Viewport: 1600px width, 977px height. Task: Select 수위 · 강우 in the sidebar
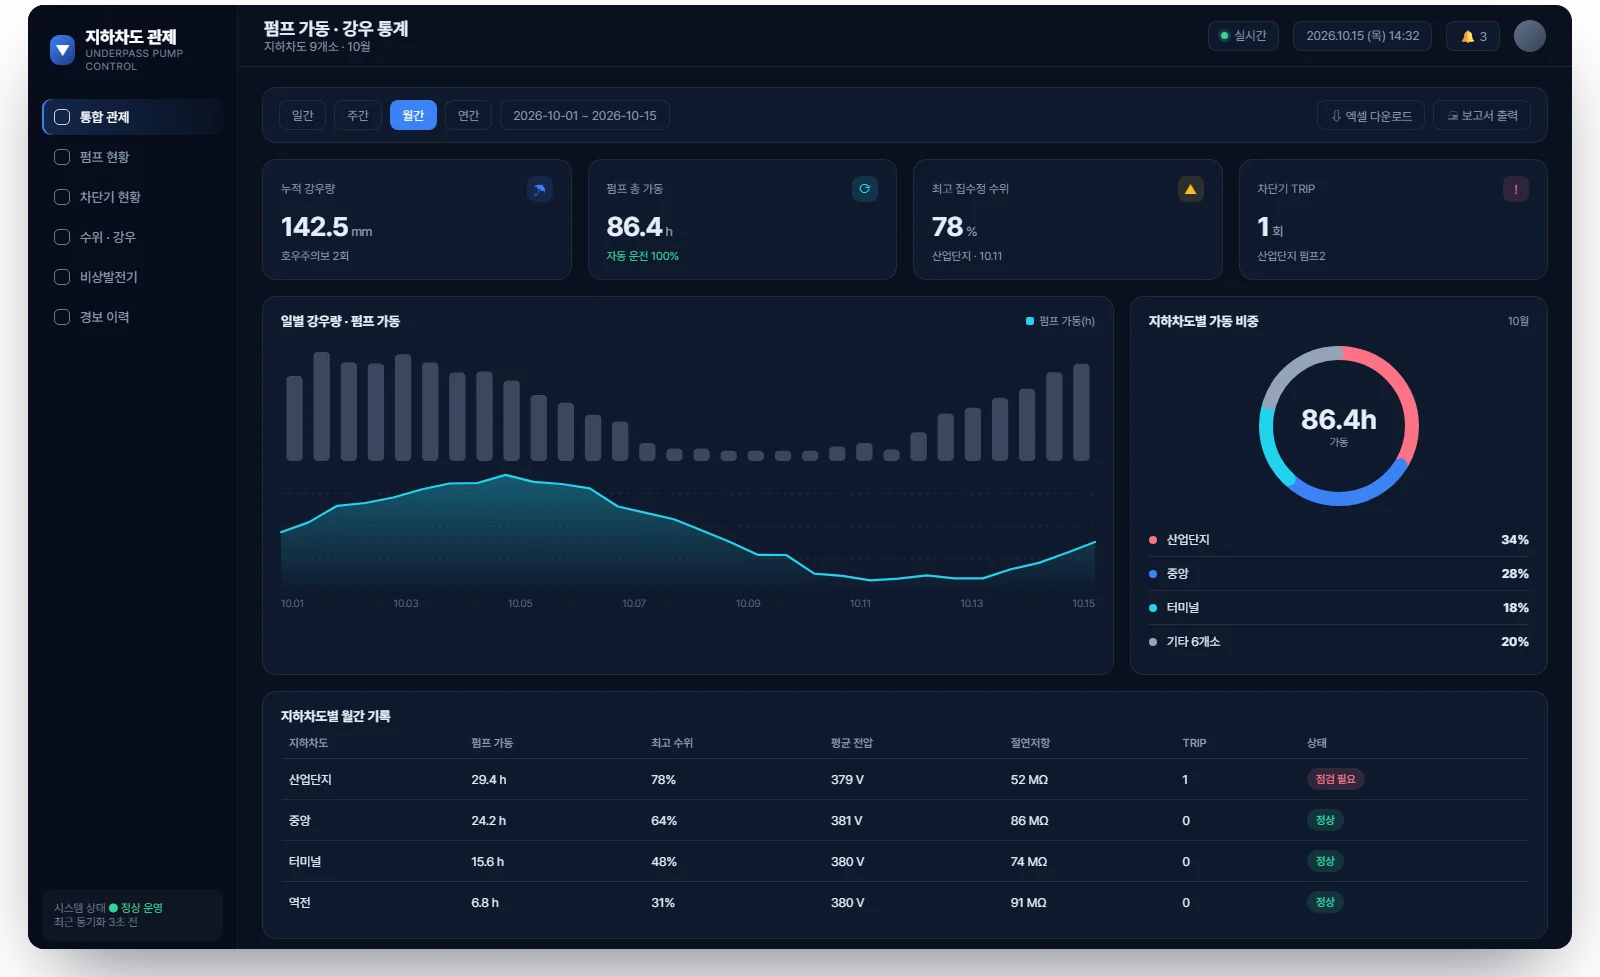click(x=132, y=237)
